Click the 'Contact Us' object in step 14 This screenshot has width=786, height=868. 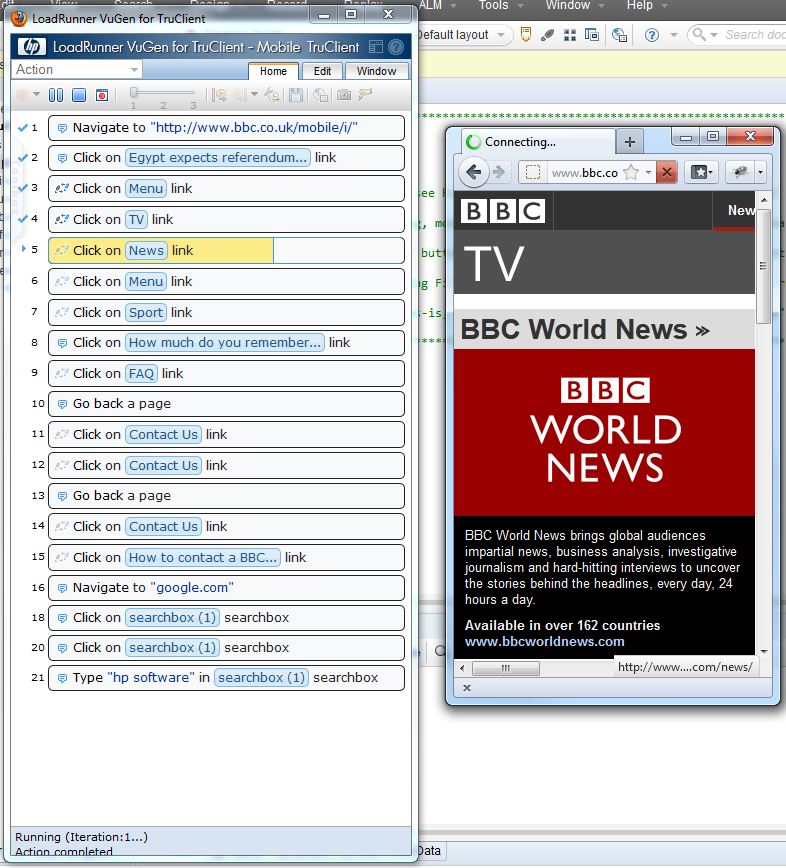click(163, 526)
